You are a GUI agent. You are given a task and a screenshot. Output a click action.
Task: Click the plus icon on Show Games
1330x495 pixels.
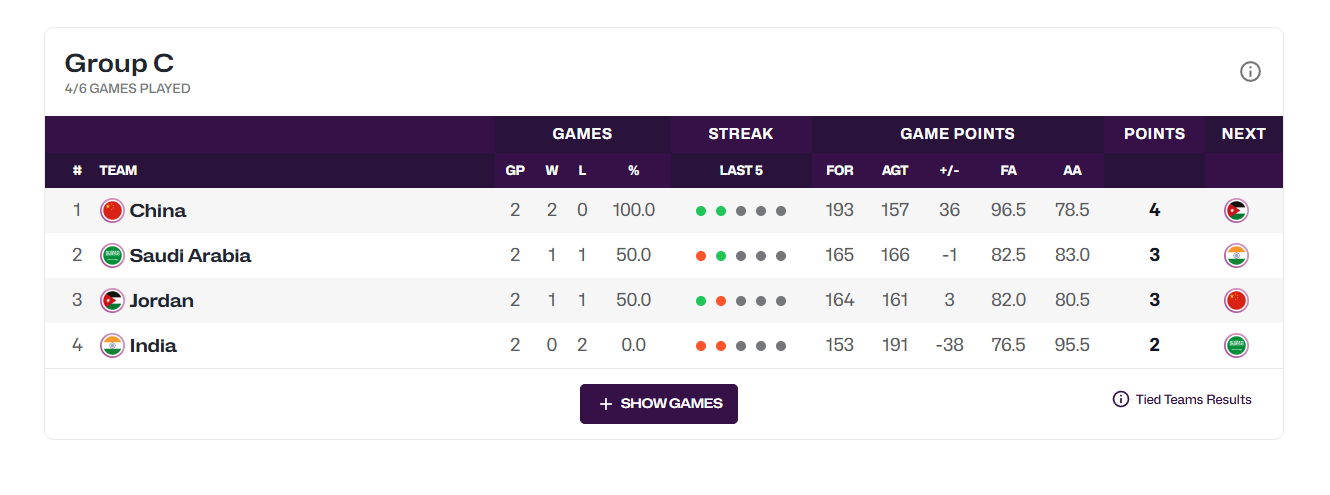[605, 404]
